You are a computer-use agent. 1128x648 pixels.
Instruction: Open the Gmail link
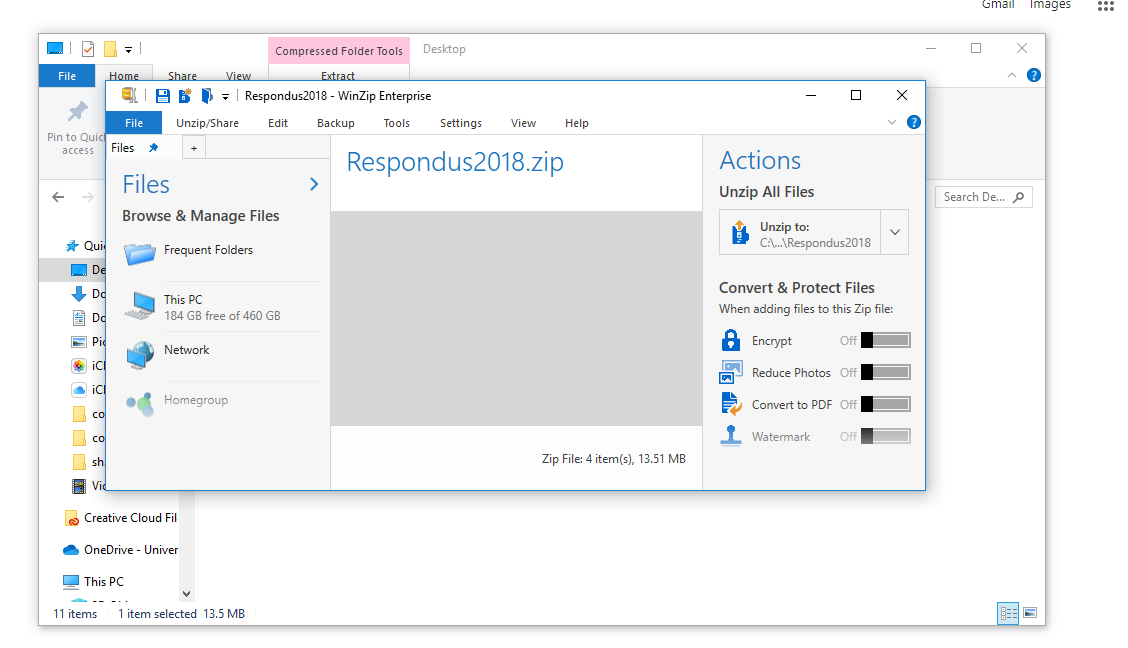(998, 5)
